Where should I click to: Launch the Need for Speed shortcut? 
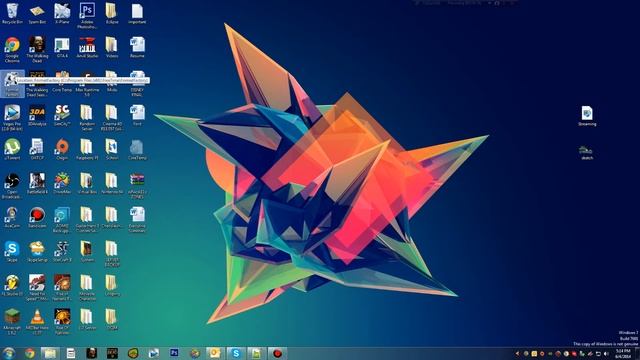point(37,288)
